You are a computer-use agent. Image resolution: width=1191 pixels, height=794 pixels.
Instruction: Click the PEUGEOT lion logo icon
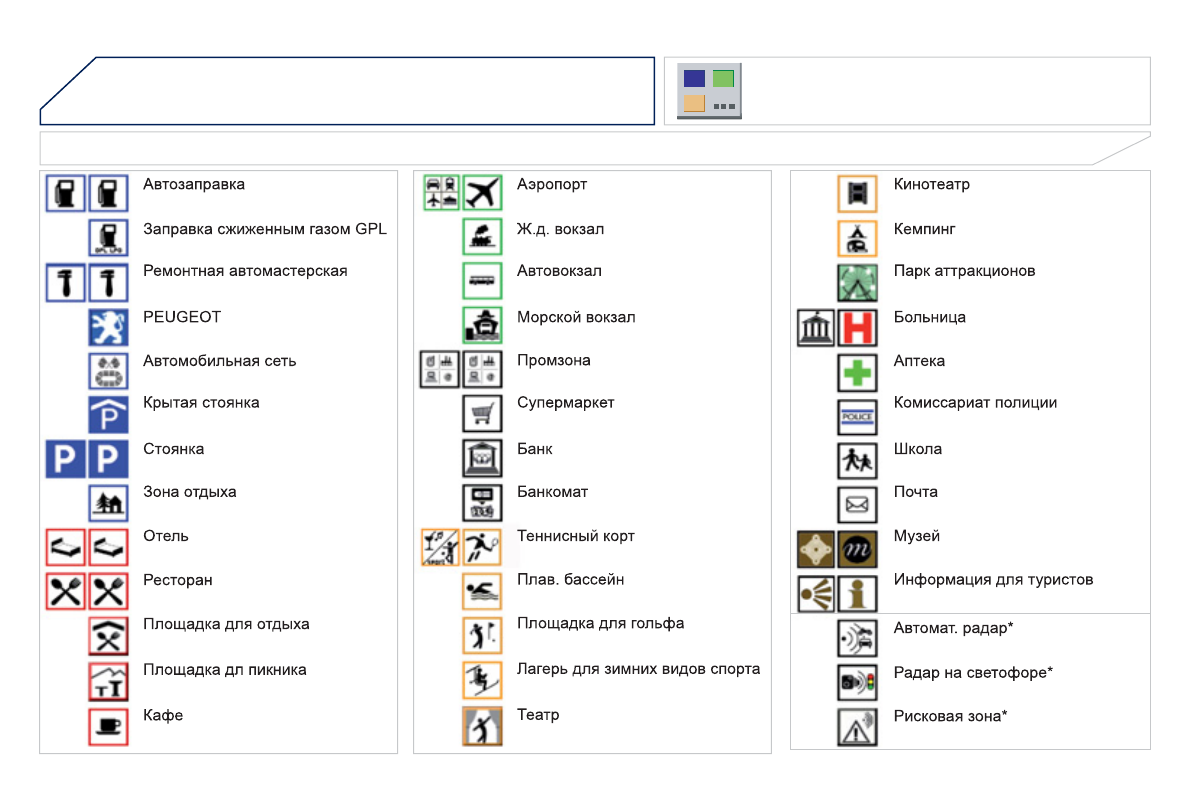click(108, 328)
